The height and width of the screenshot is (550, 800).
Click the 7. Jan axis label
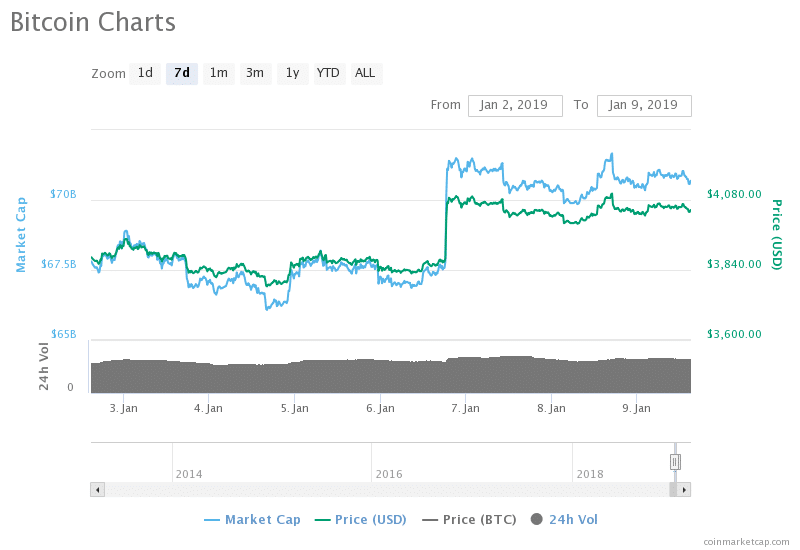coord(465,408)
